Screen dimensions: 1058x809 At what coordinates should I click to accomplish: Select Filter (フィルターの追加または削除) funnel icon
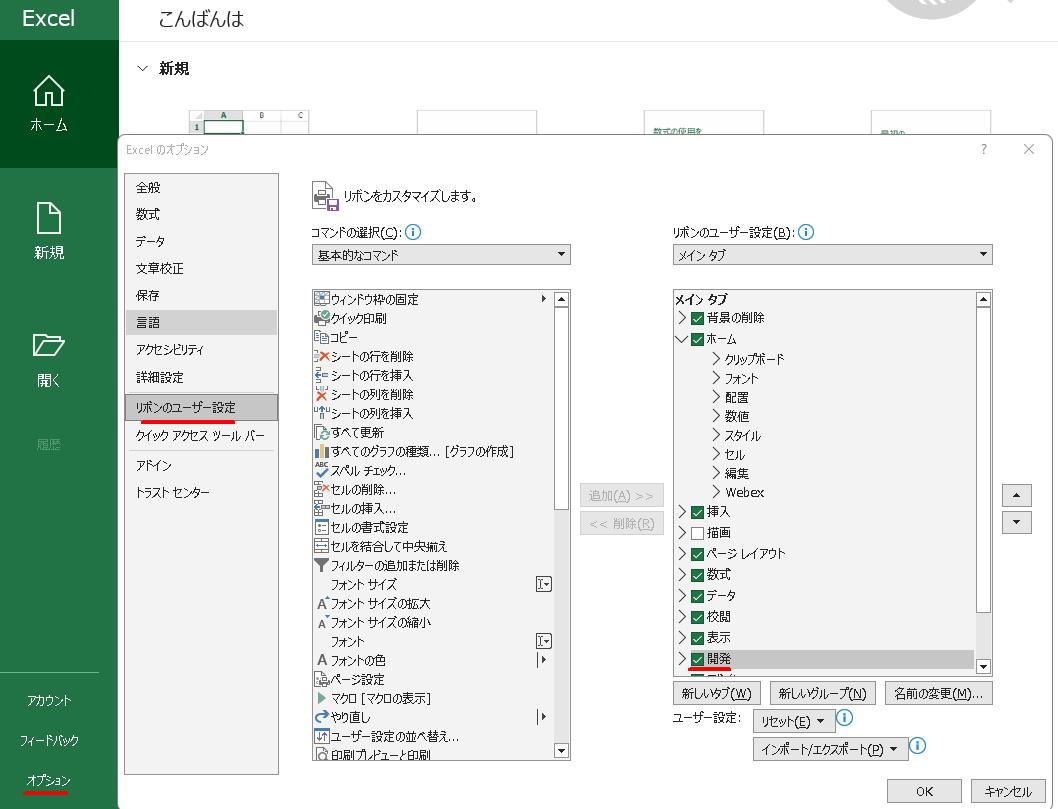pyautogui.click(x=322, y=565)
